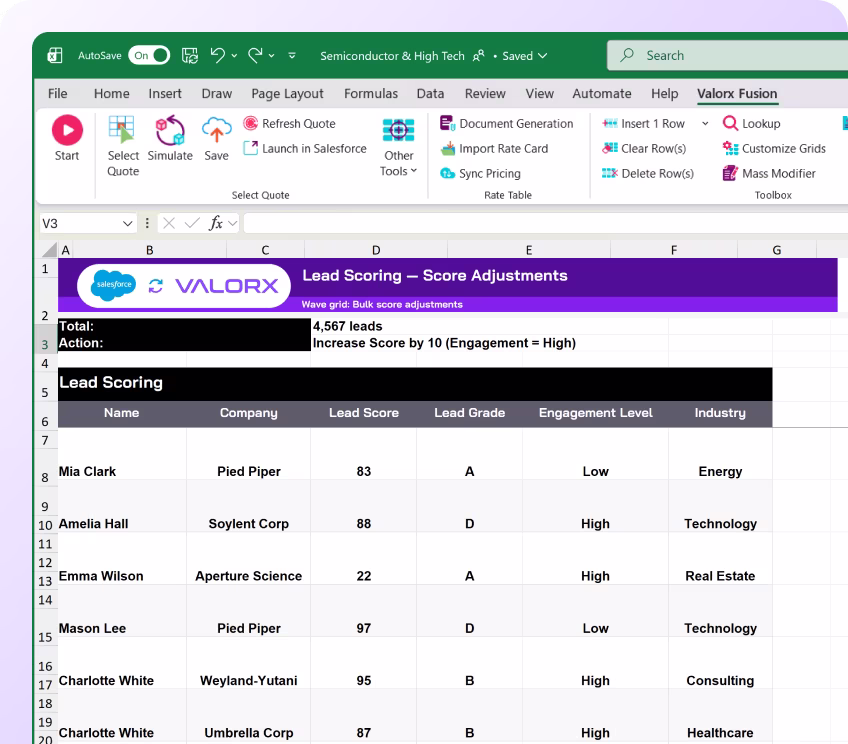The width and height of the screenshot is (848, 744).
Task: Click the Launch in Salesforce icon
Action: (x=250, y=148)
